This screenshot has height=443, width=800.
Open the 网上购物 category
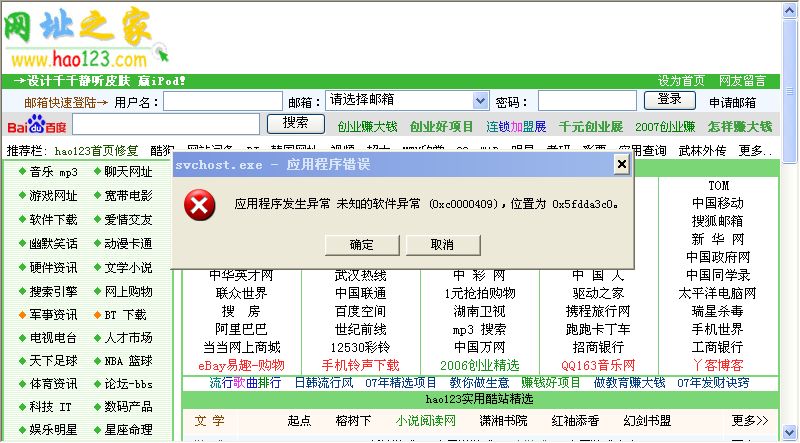[x=129, y=291]
